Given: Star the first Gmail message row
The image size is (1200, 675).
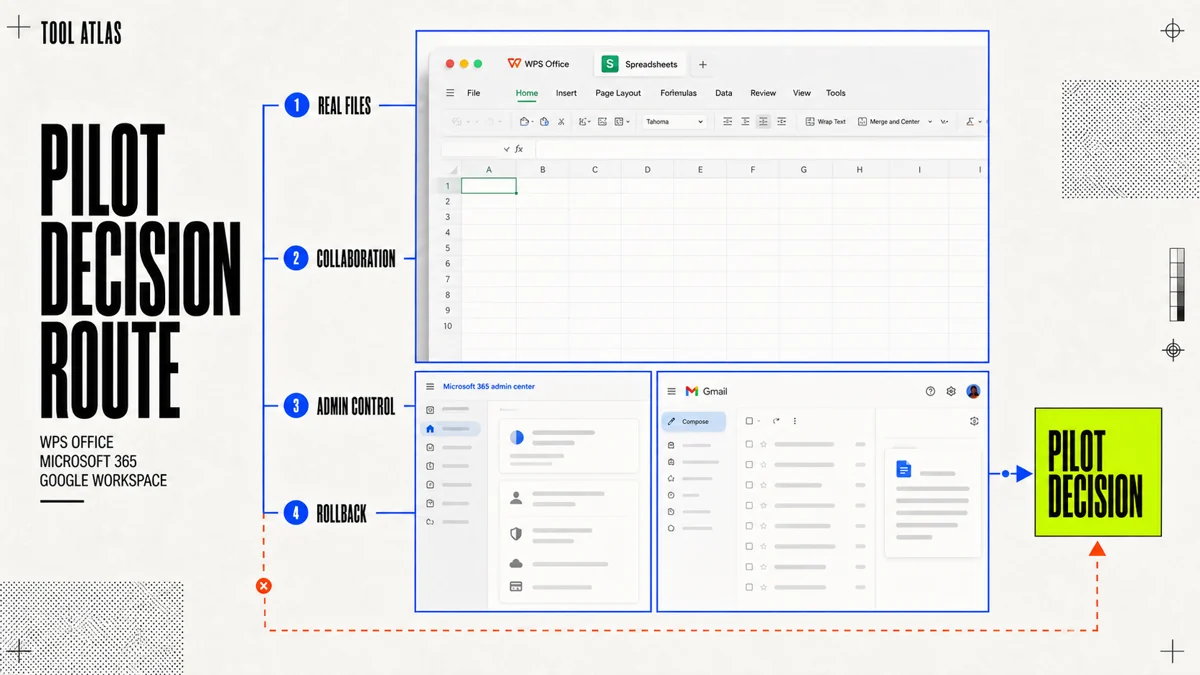Looking at the screenshot, I should pos(763,444).
